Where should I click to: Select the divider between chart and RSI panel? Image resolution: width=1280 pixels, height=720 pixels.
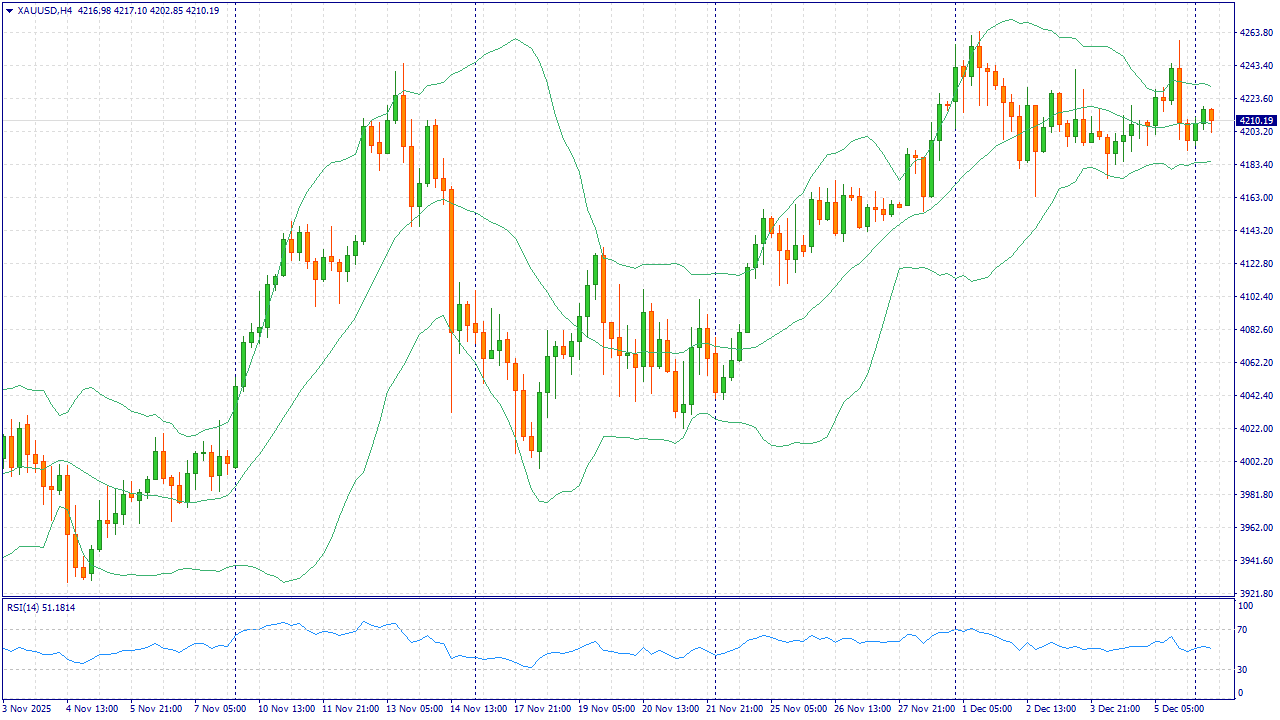click(620, 598)
